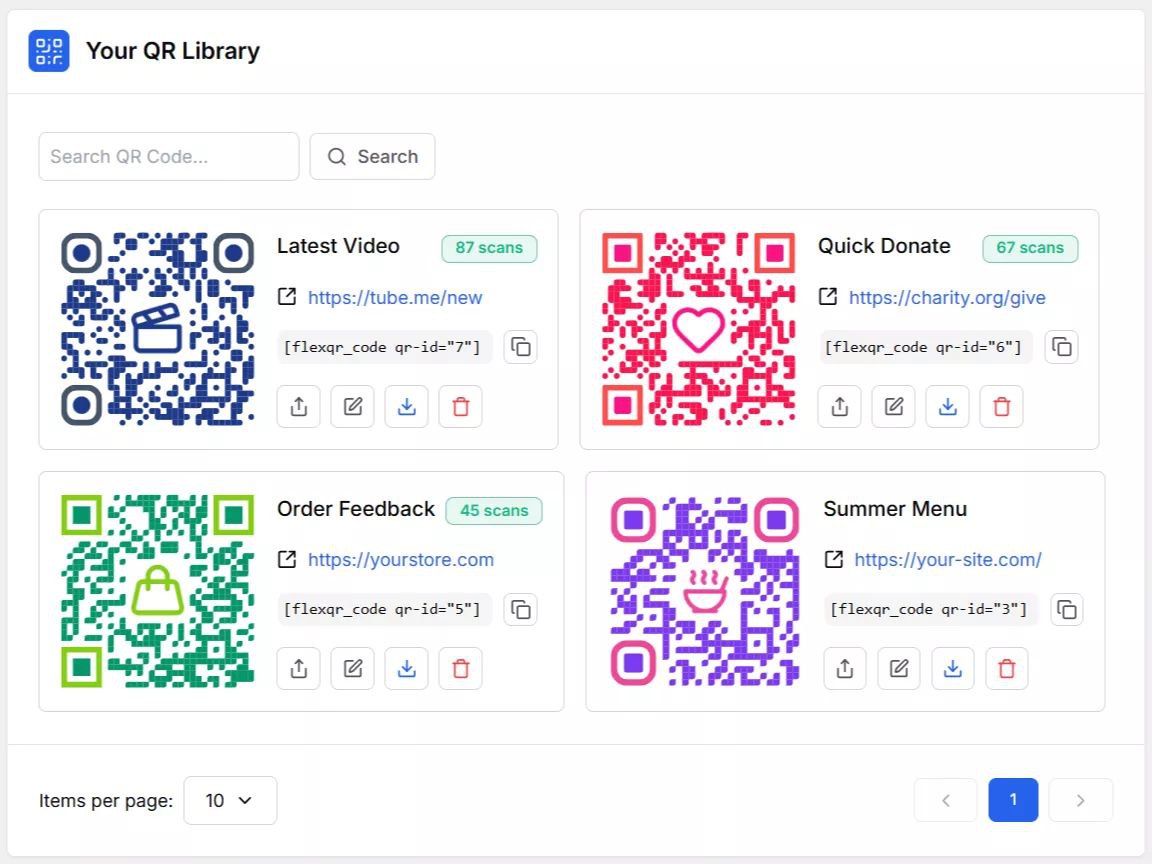Click the Latest Video title

point(338,246)
